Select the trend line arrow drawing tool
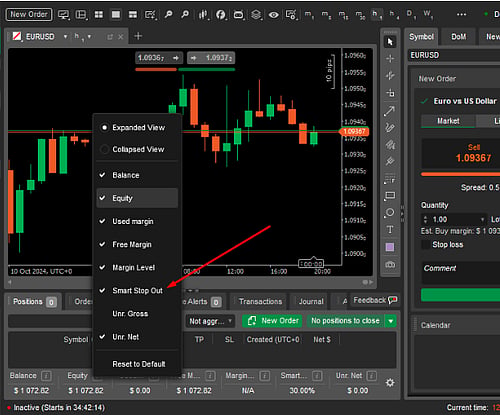This screenshot has width=500, height=415. pyautogui.click(x=390, y=110)
